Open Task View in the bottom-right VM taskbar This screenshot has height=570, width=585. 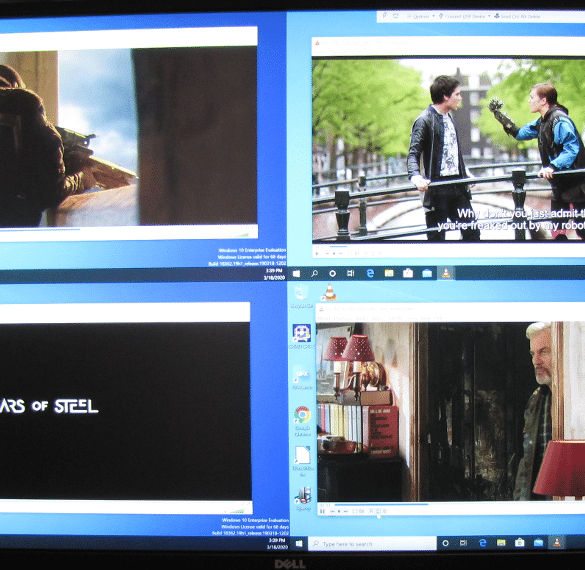(x=463, y=543)
